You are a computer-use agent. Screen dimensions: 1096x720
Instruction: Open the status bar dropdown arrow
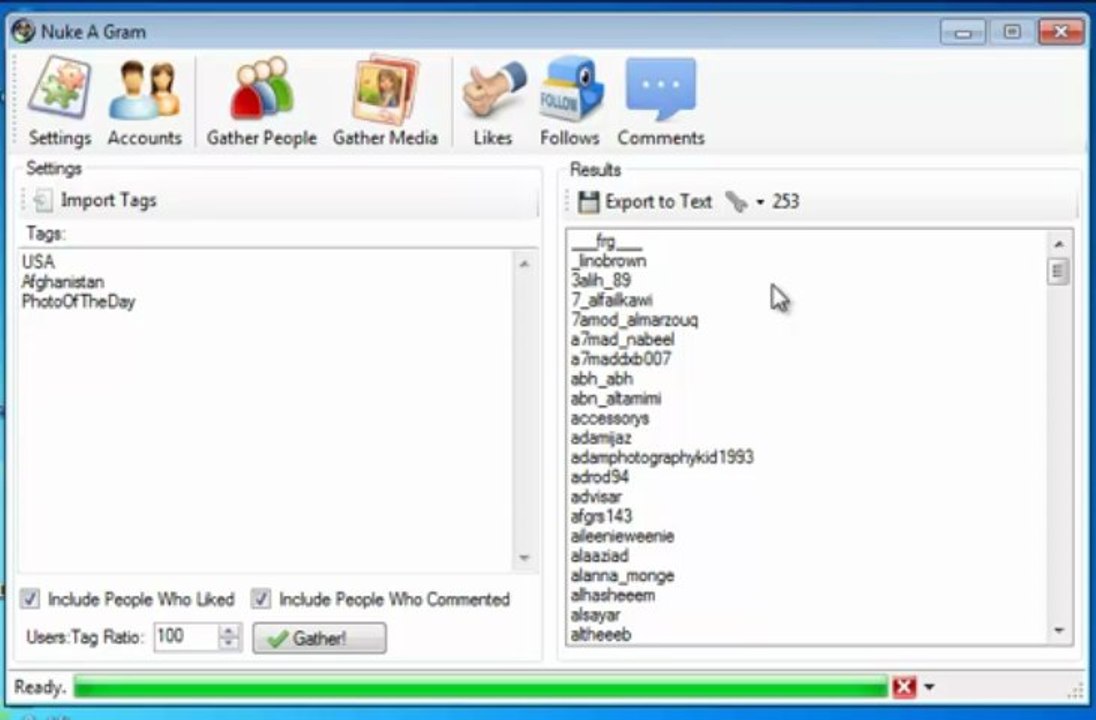coord(930,687)
